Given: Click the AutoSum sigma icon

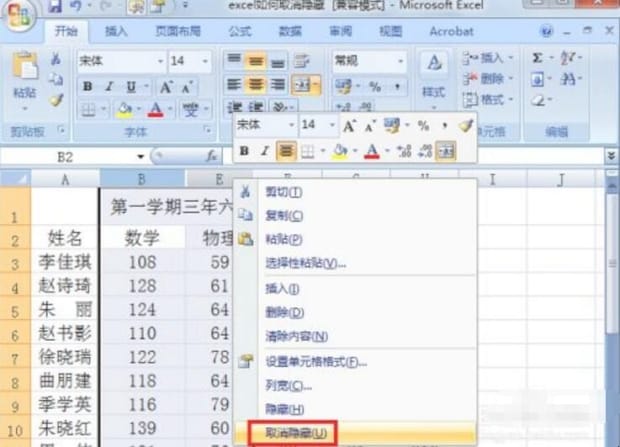Looking at the screenshot, I should [540, 60].
